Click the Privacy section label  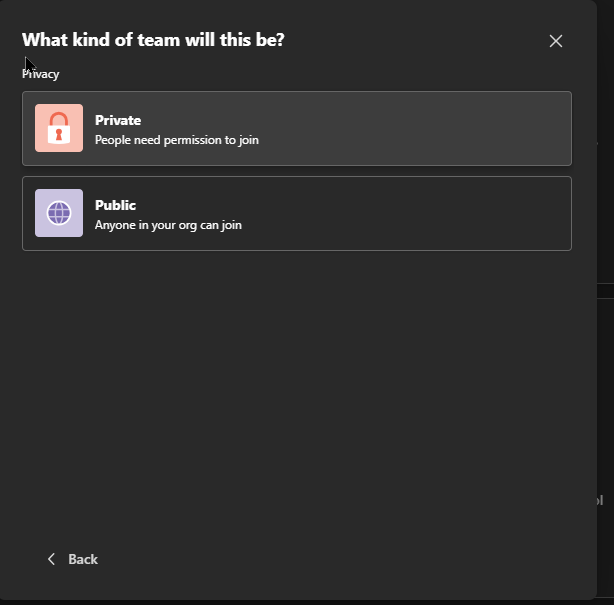(41, 74)
